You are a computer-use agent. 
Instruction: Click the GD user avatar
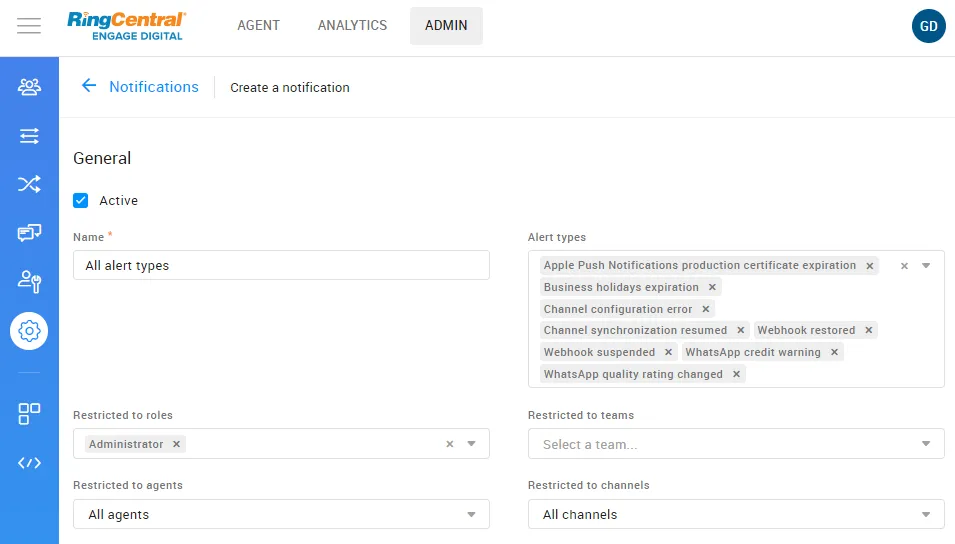click(x=928, y=26)
